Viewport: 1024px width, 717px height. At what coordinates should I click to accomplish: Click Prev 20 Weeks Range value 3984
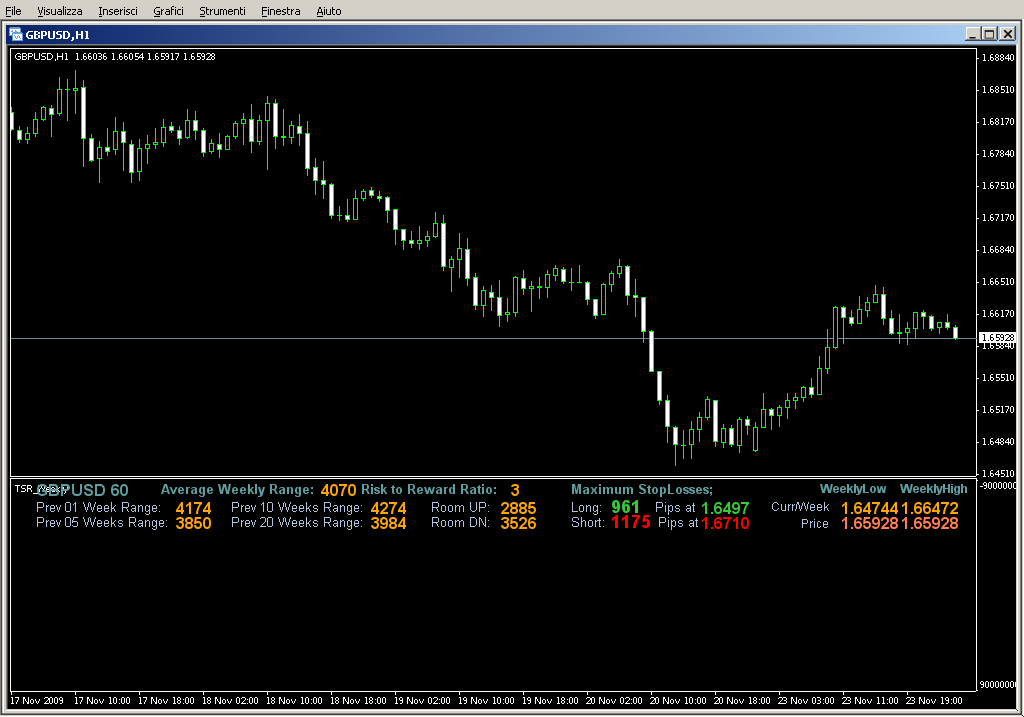[x=389, y=523]
